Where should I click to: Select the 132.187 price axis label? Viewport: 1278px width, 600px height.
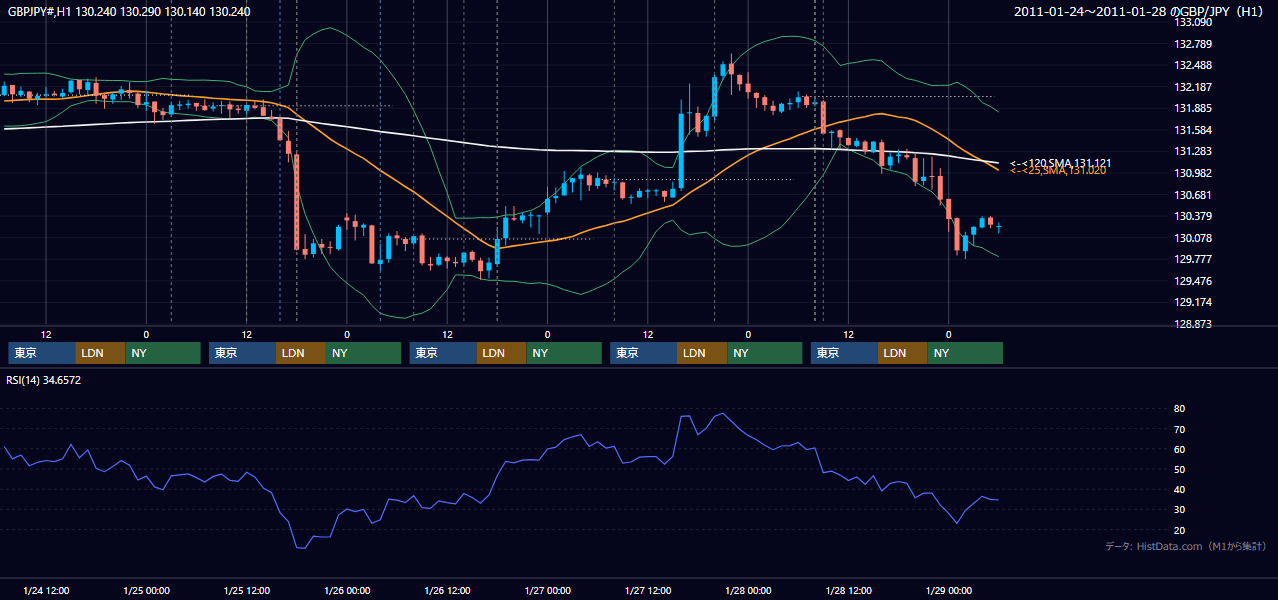tap(1194, 87)
